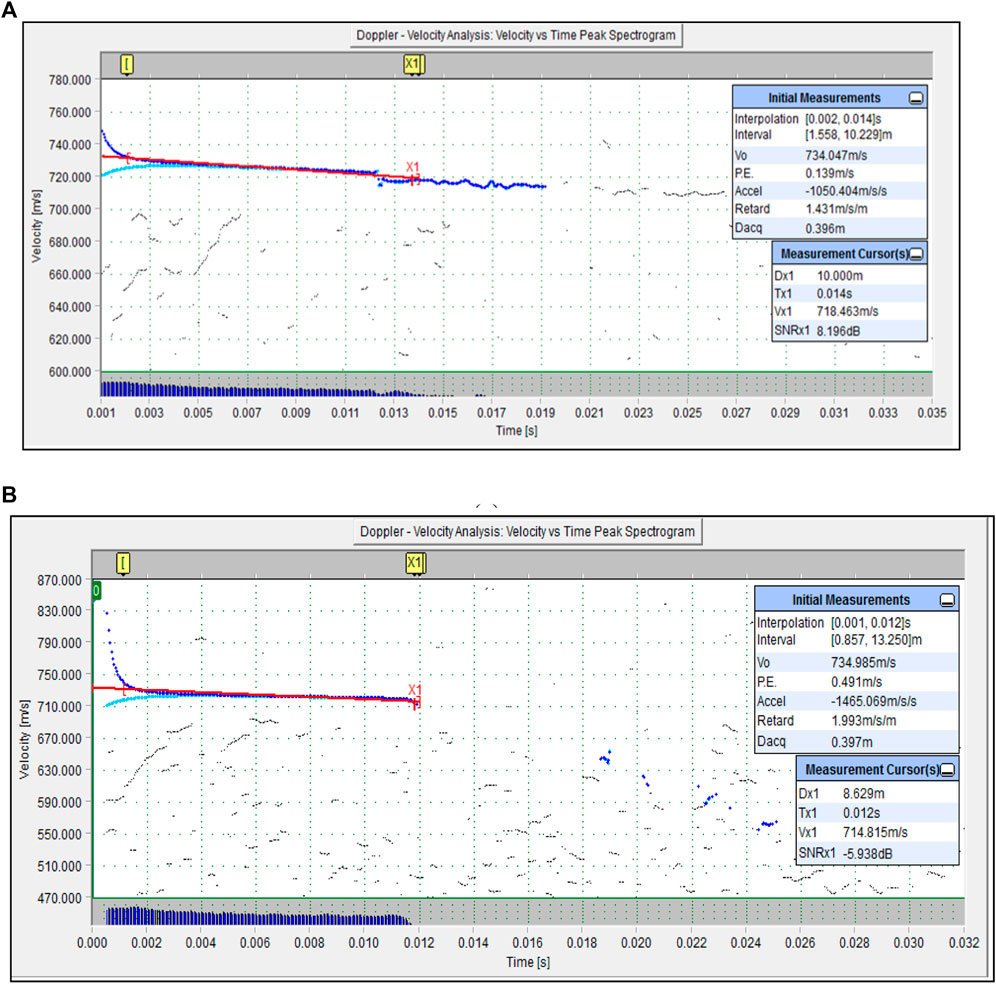This screenshot has width=996, height=984.
Task: Click the red X1 label on chart B curve
Action: pos(415,689)
